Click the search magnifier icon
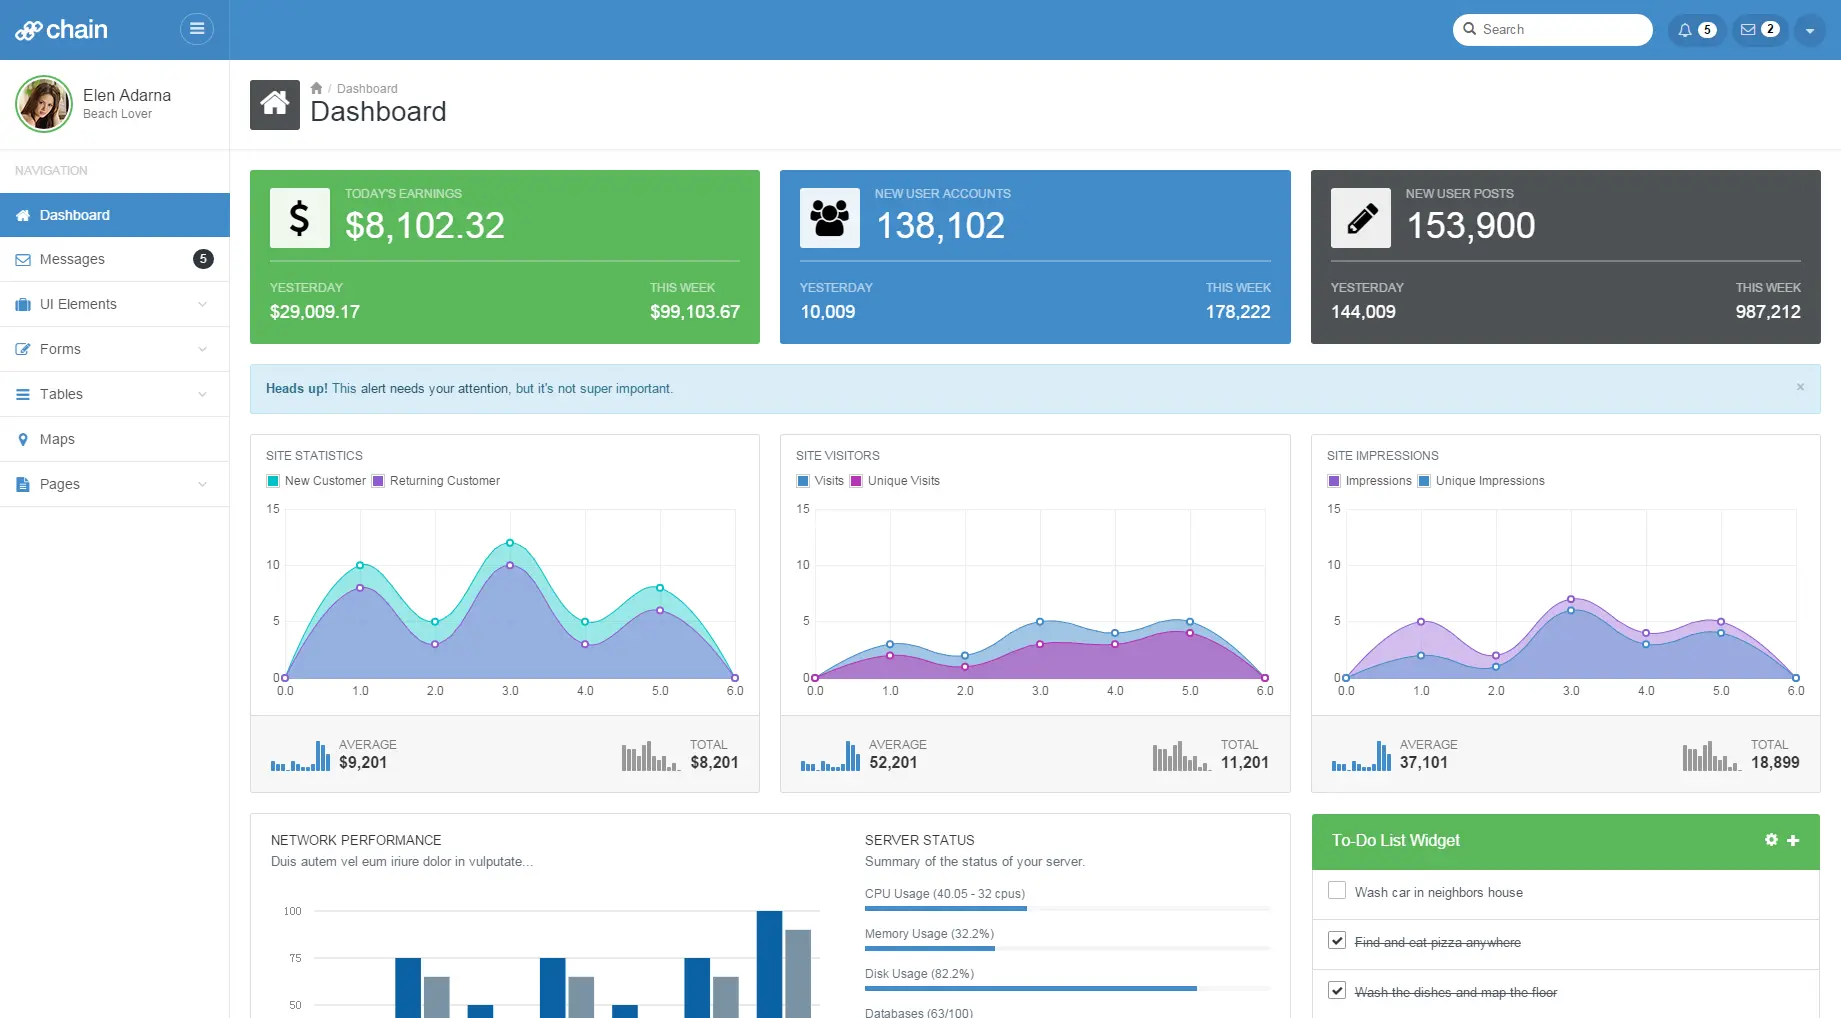This screenshot has height=1018, width=1841. pos(1469,29)
